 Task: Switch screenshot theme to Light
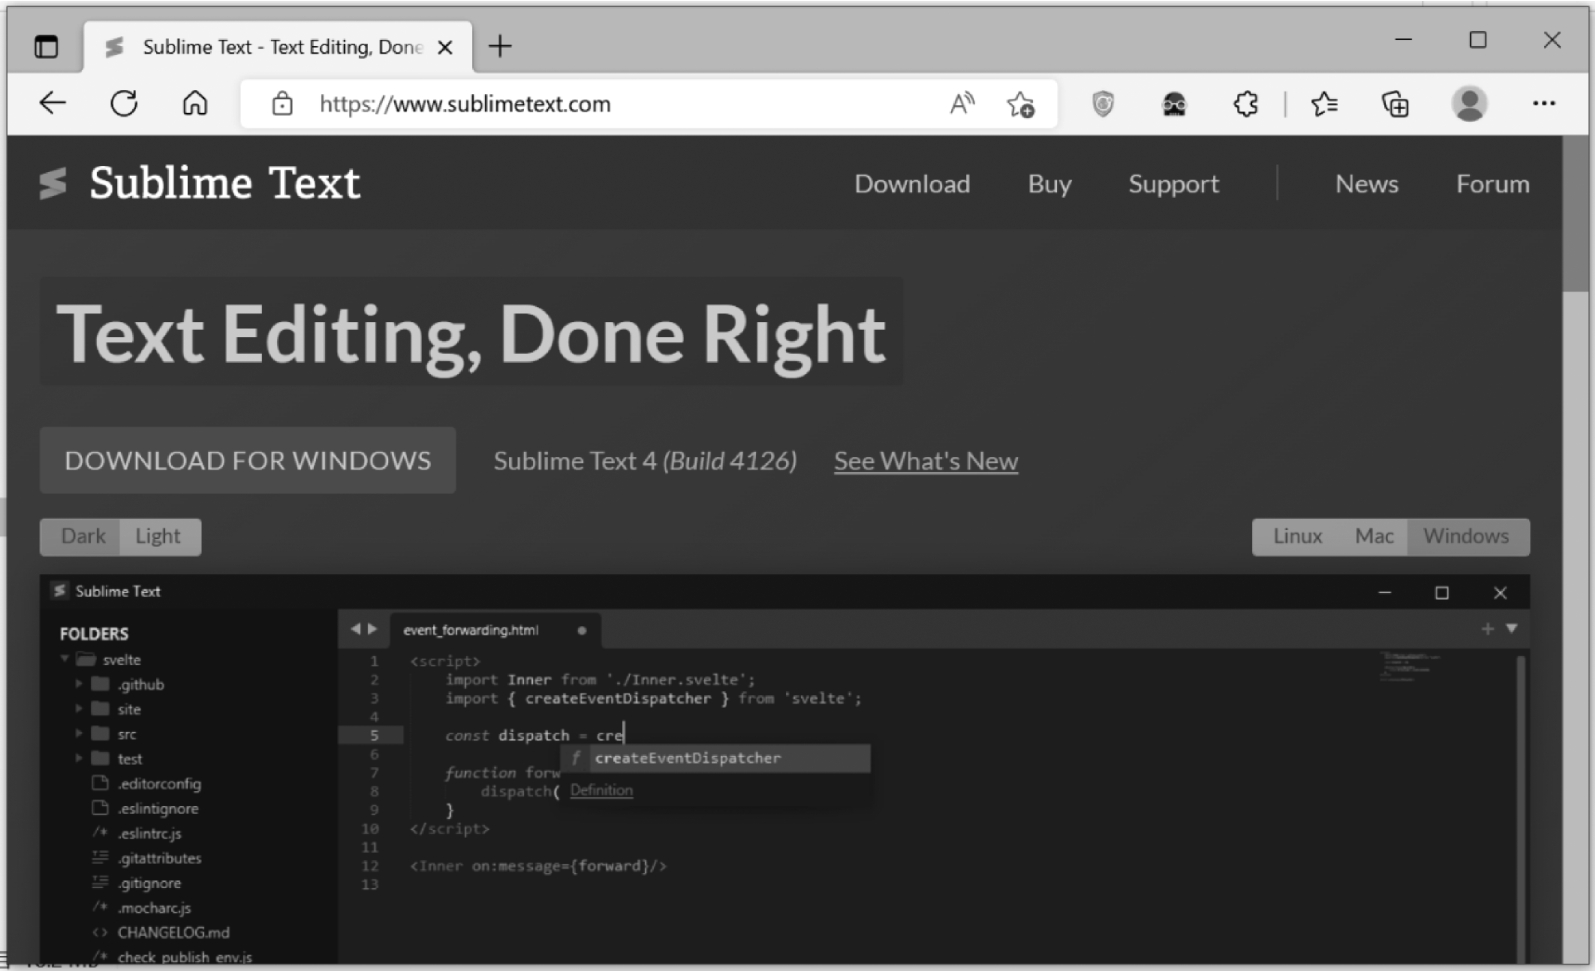click(158, 536)
